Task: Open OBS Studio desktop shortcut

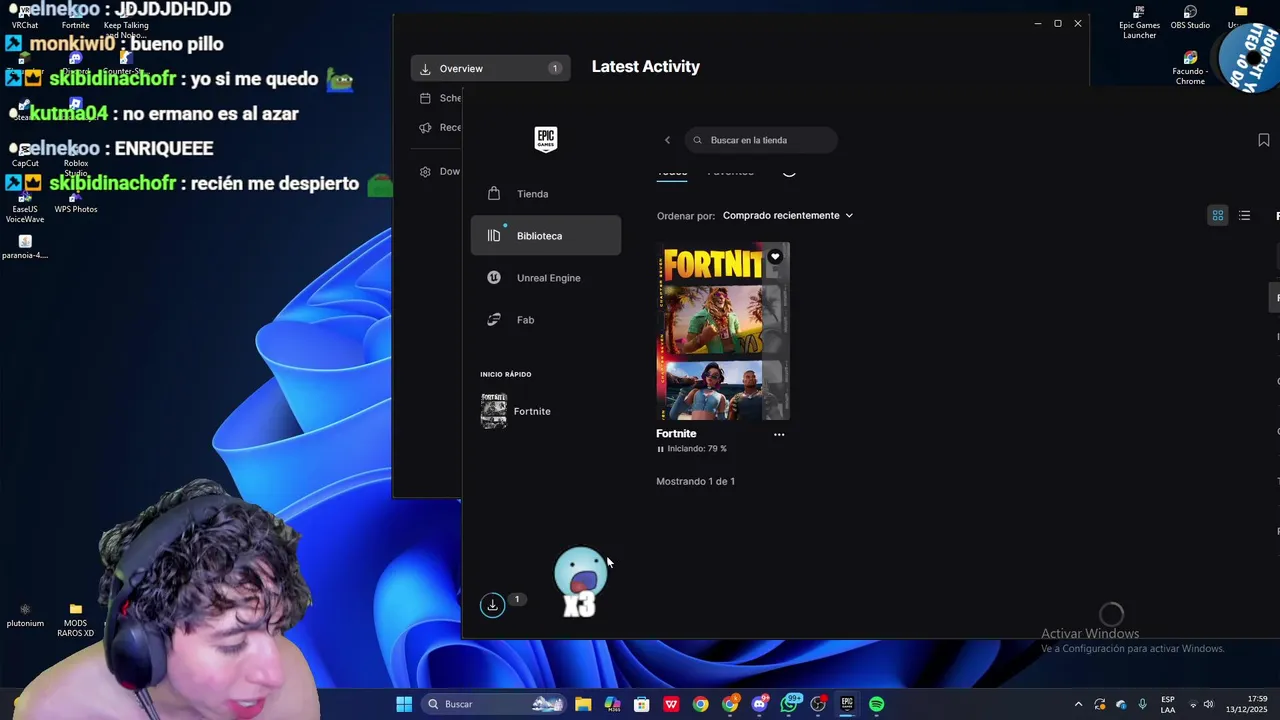Action: 1190,18
